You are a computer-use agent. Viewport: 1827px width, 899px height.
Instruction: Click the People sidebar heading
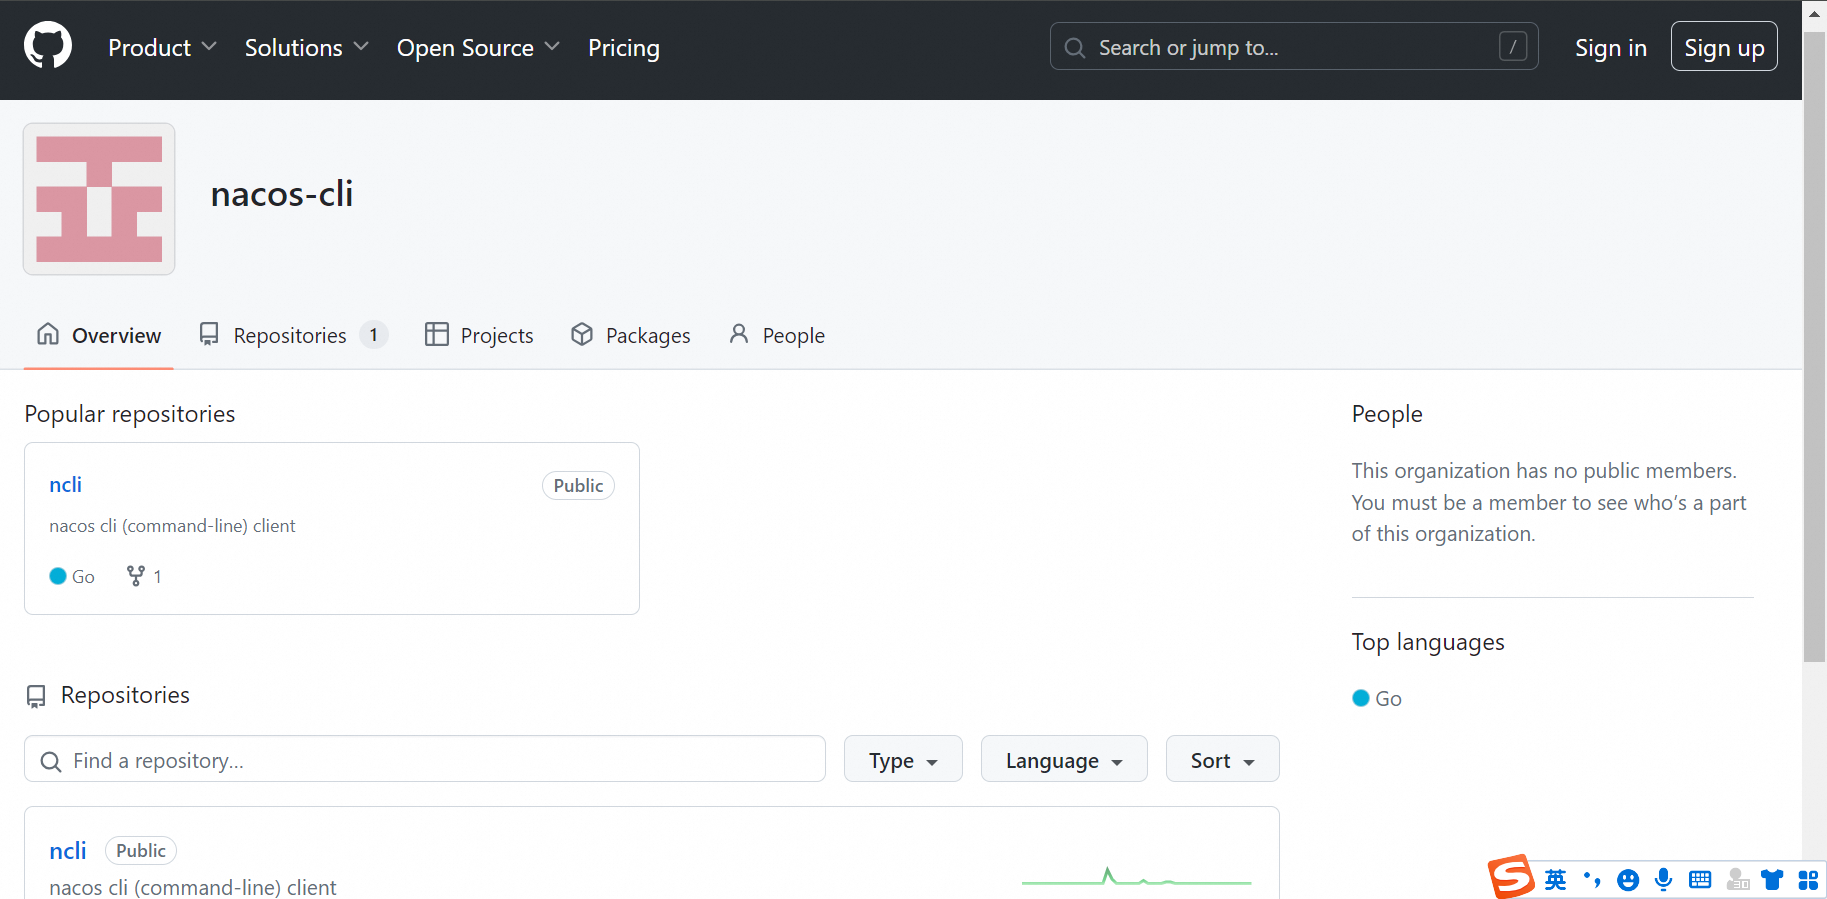coord(1387,414)
